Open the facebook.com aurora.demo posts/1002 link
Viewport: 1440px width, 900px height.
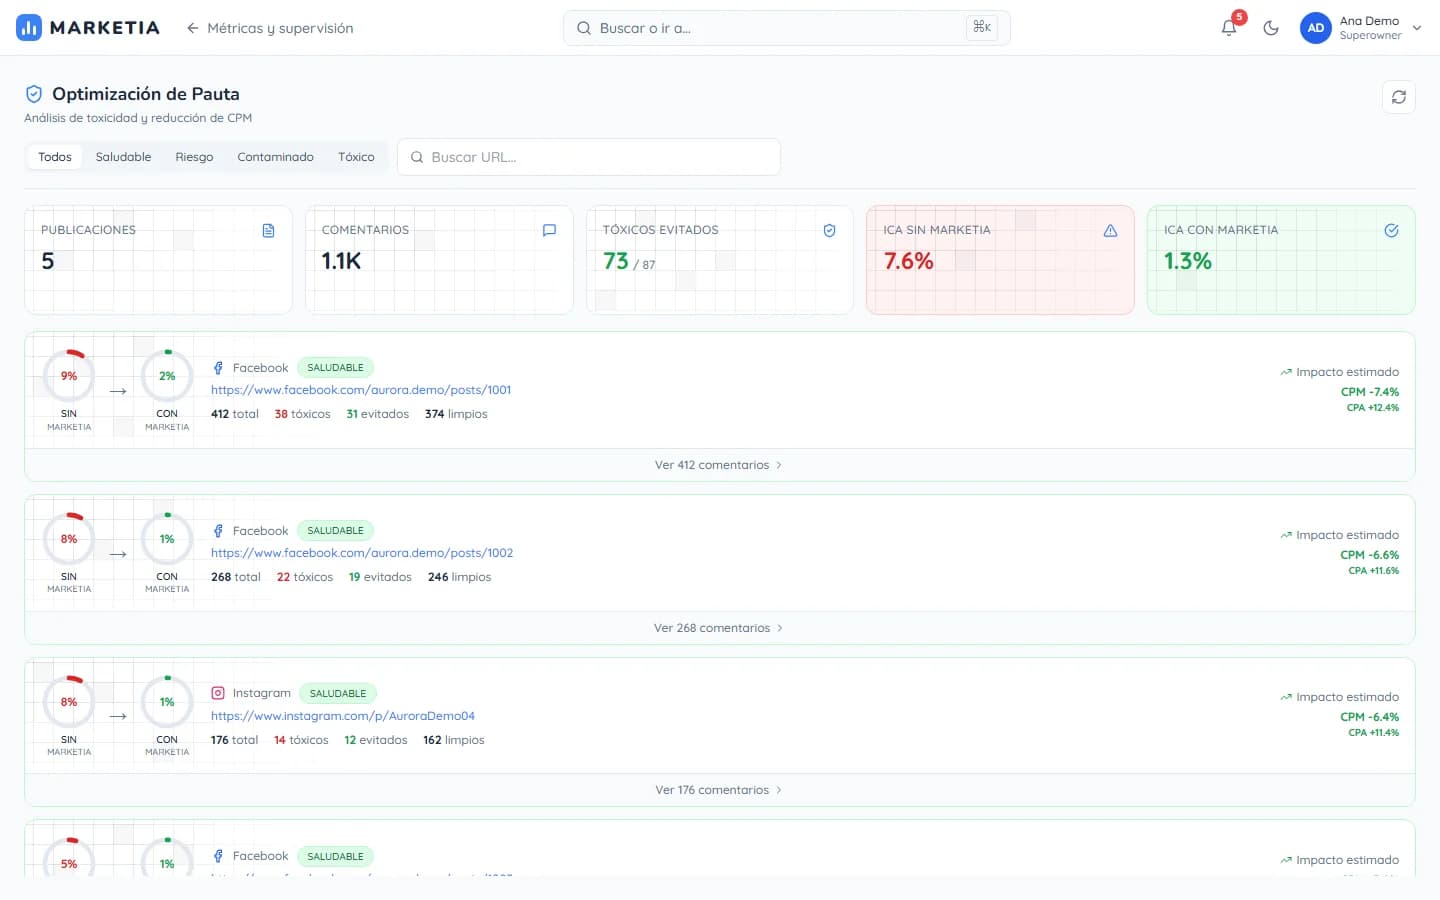click(x=362, y=553)
